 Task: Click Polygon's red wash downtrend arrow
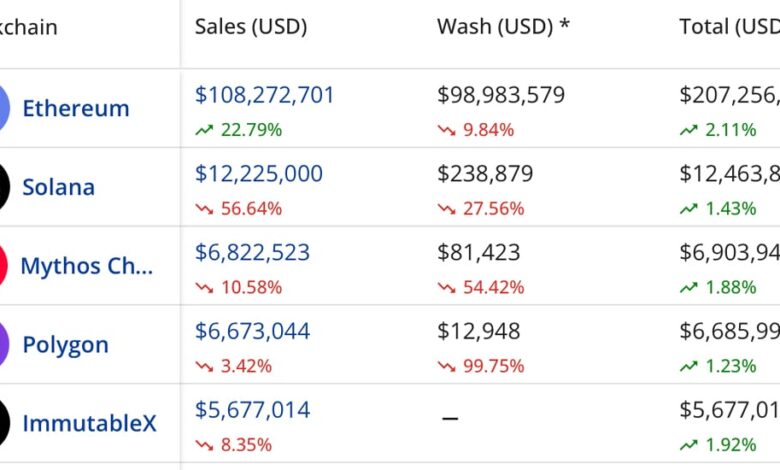click(x=447, y=366)
